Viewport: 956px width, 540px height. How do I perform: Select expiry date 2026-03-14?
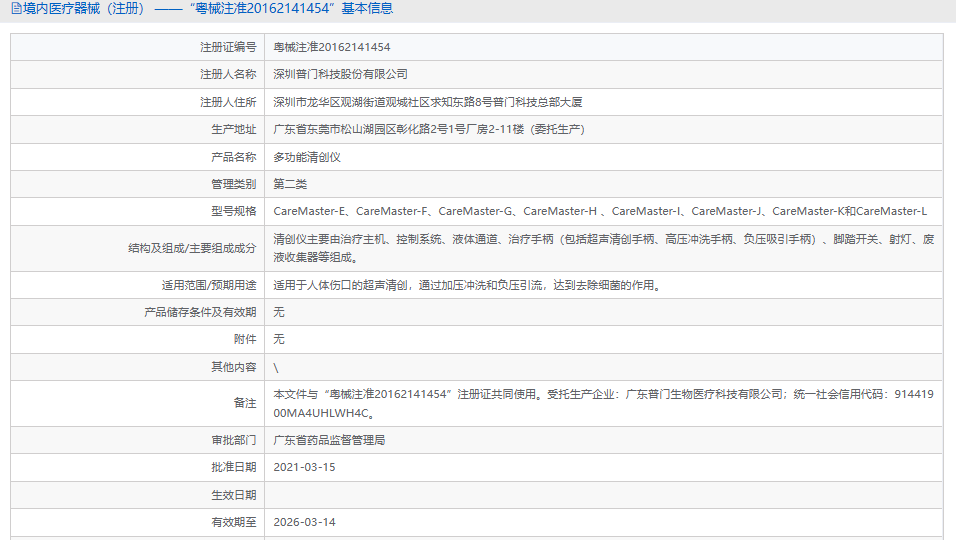pos(304,522)
